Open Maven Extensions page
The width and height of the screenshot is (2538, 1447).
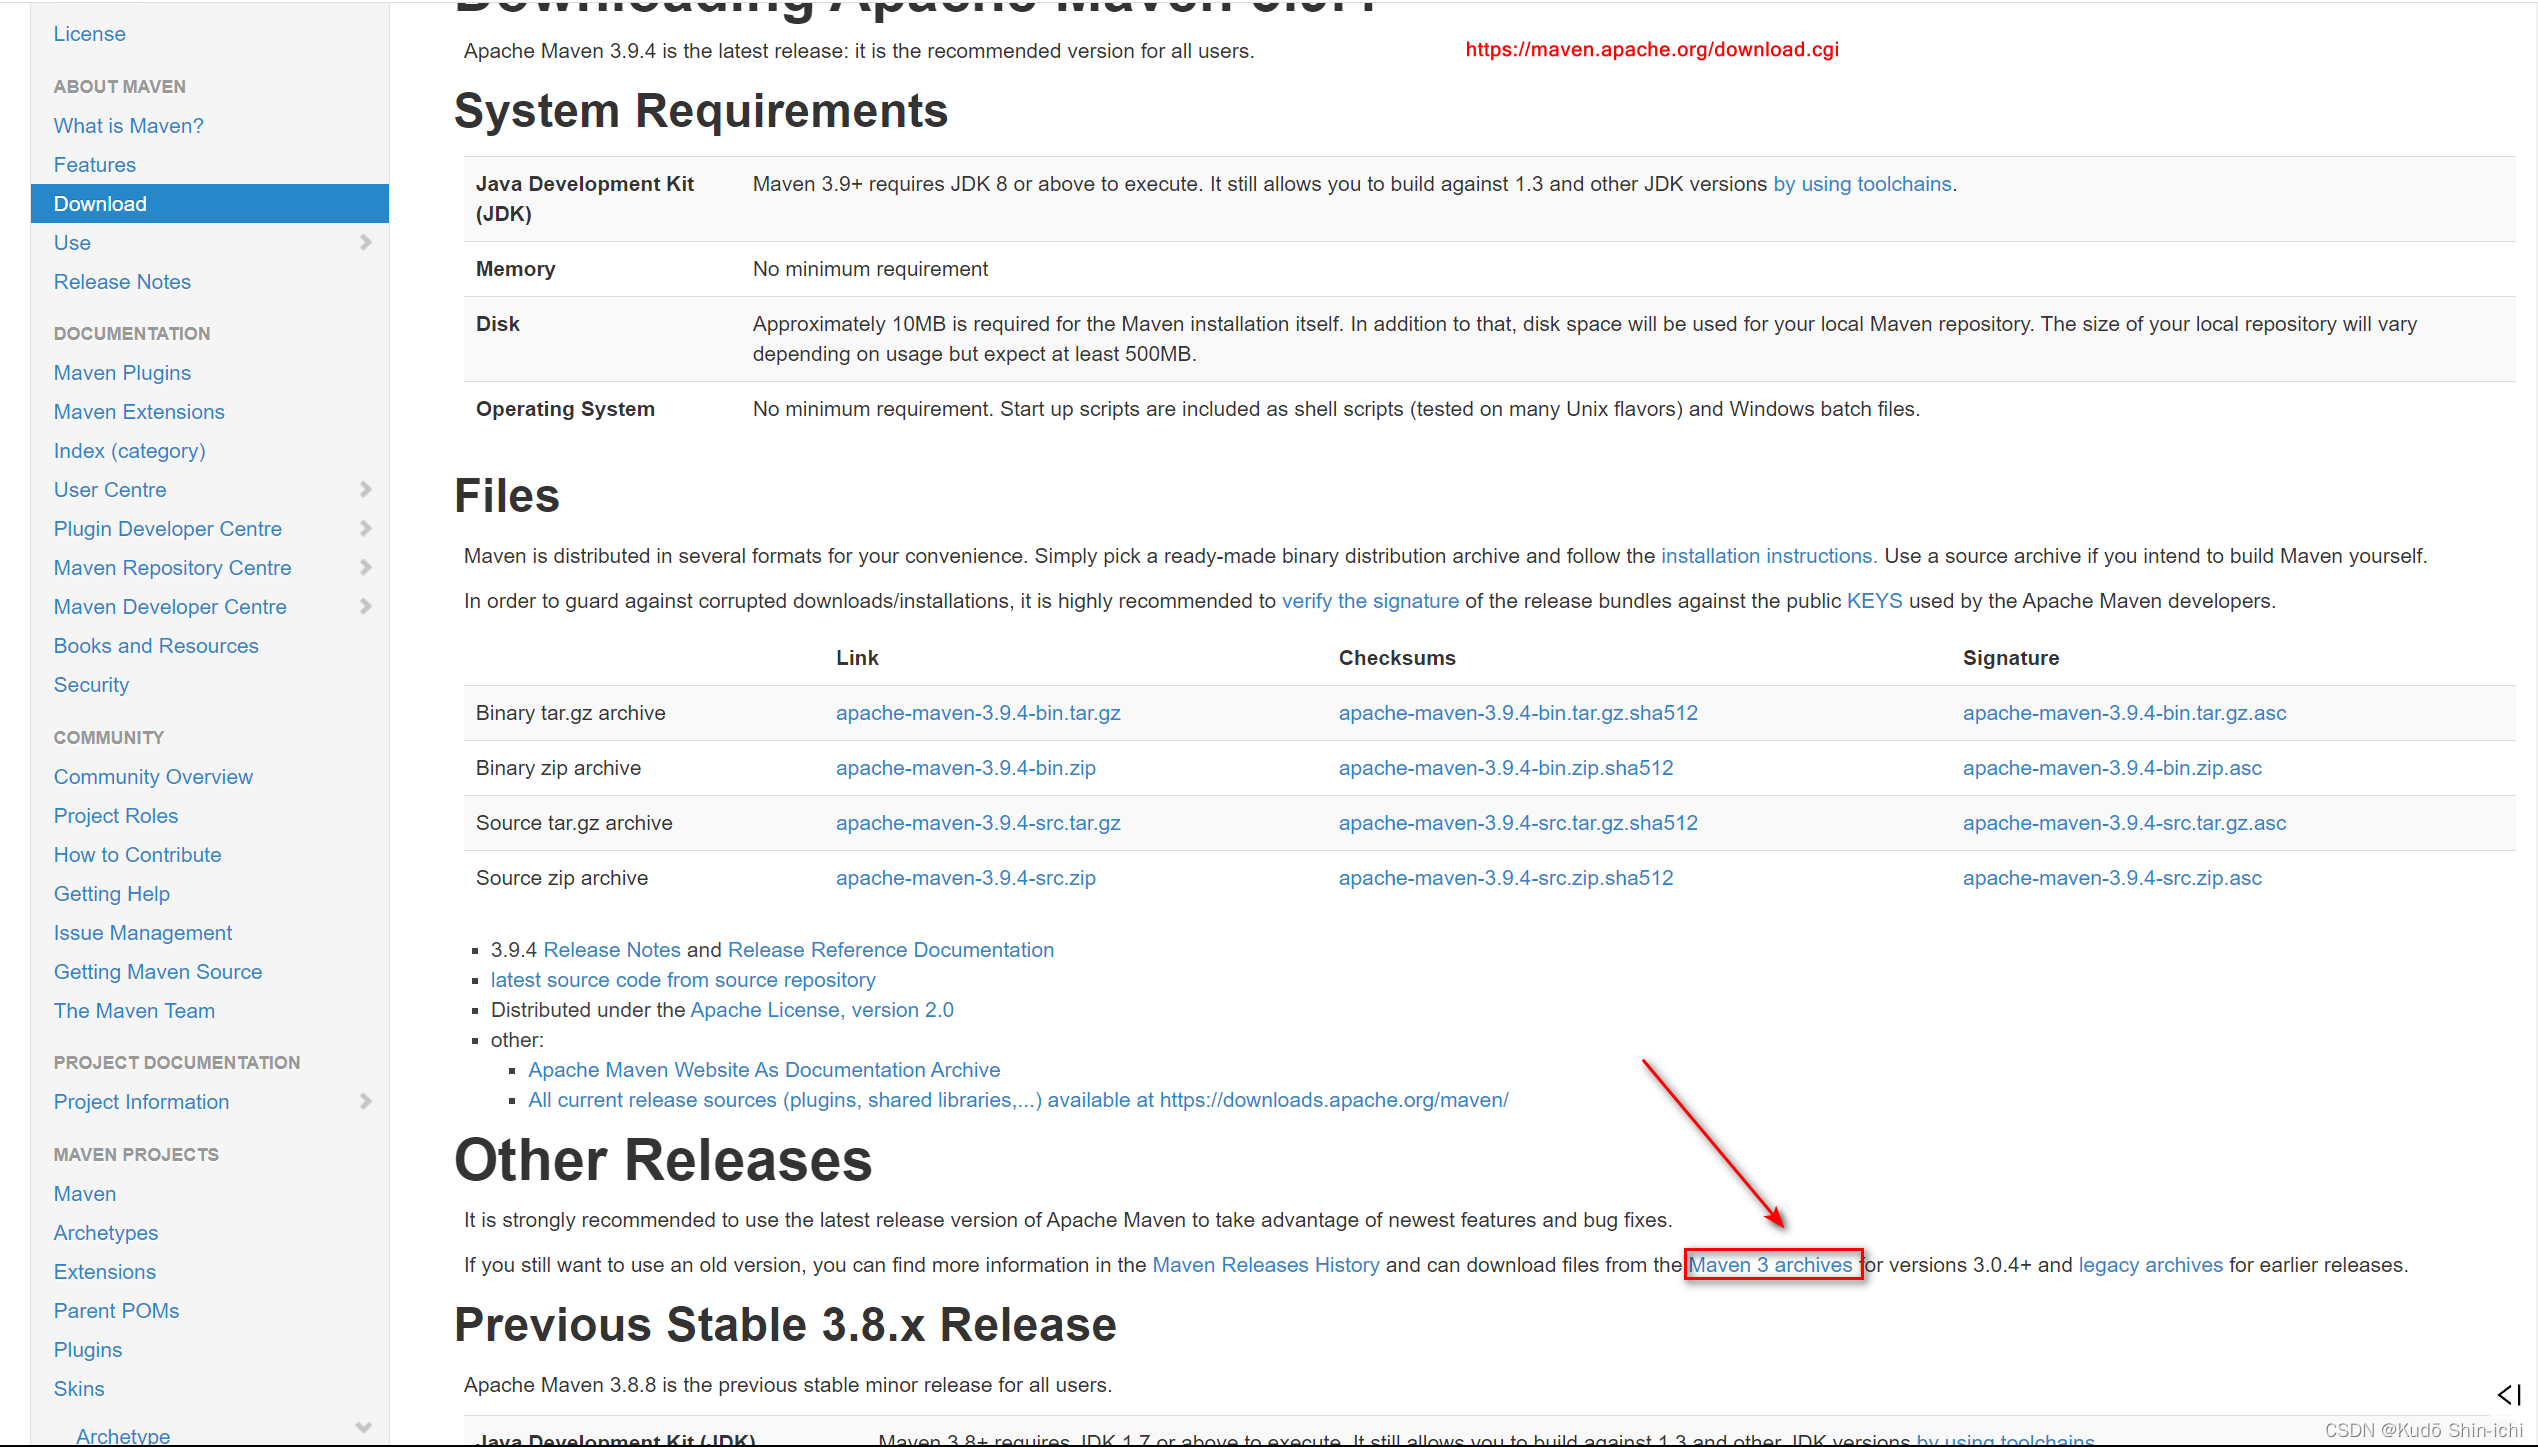pos(139,412)
